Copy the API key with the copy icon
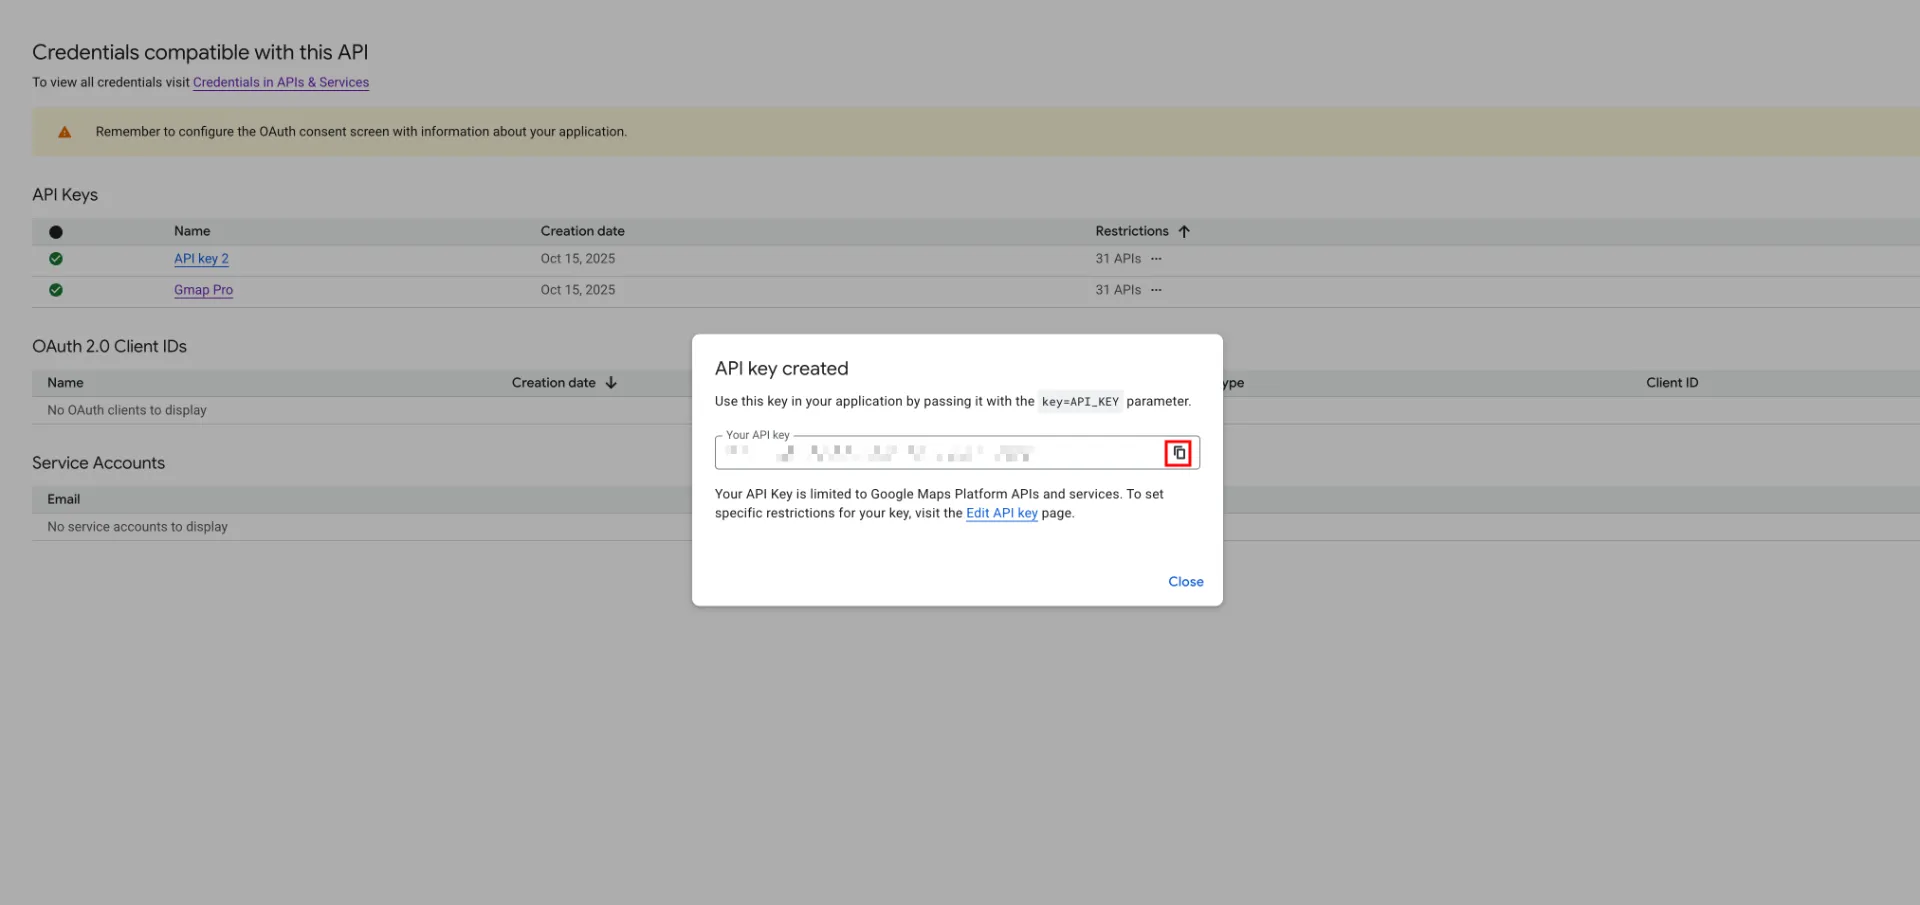Screen dimensions: 1920x905 (1178, 453)
